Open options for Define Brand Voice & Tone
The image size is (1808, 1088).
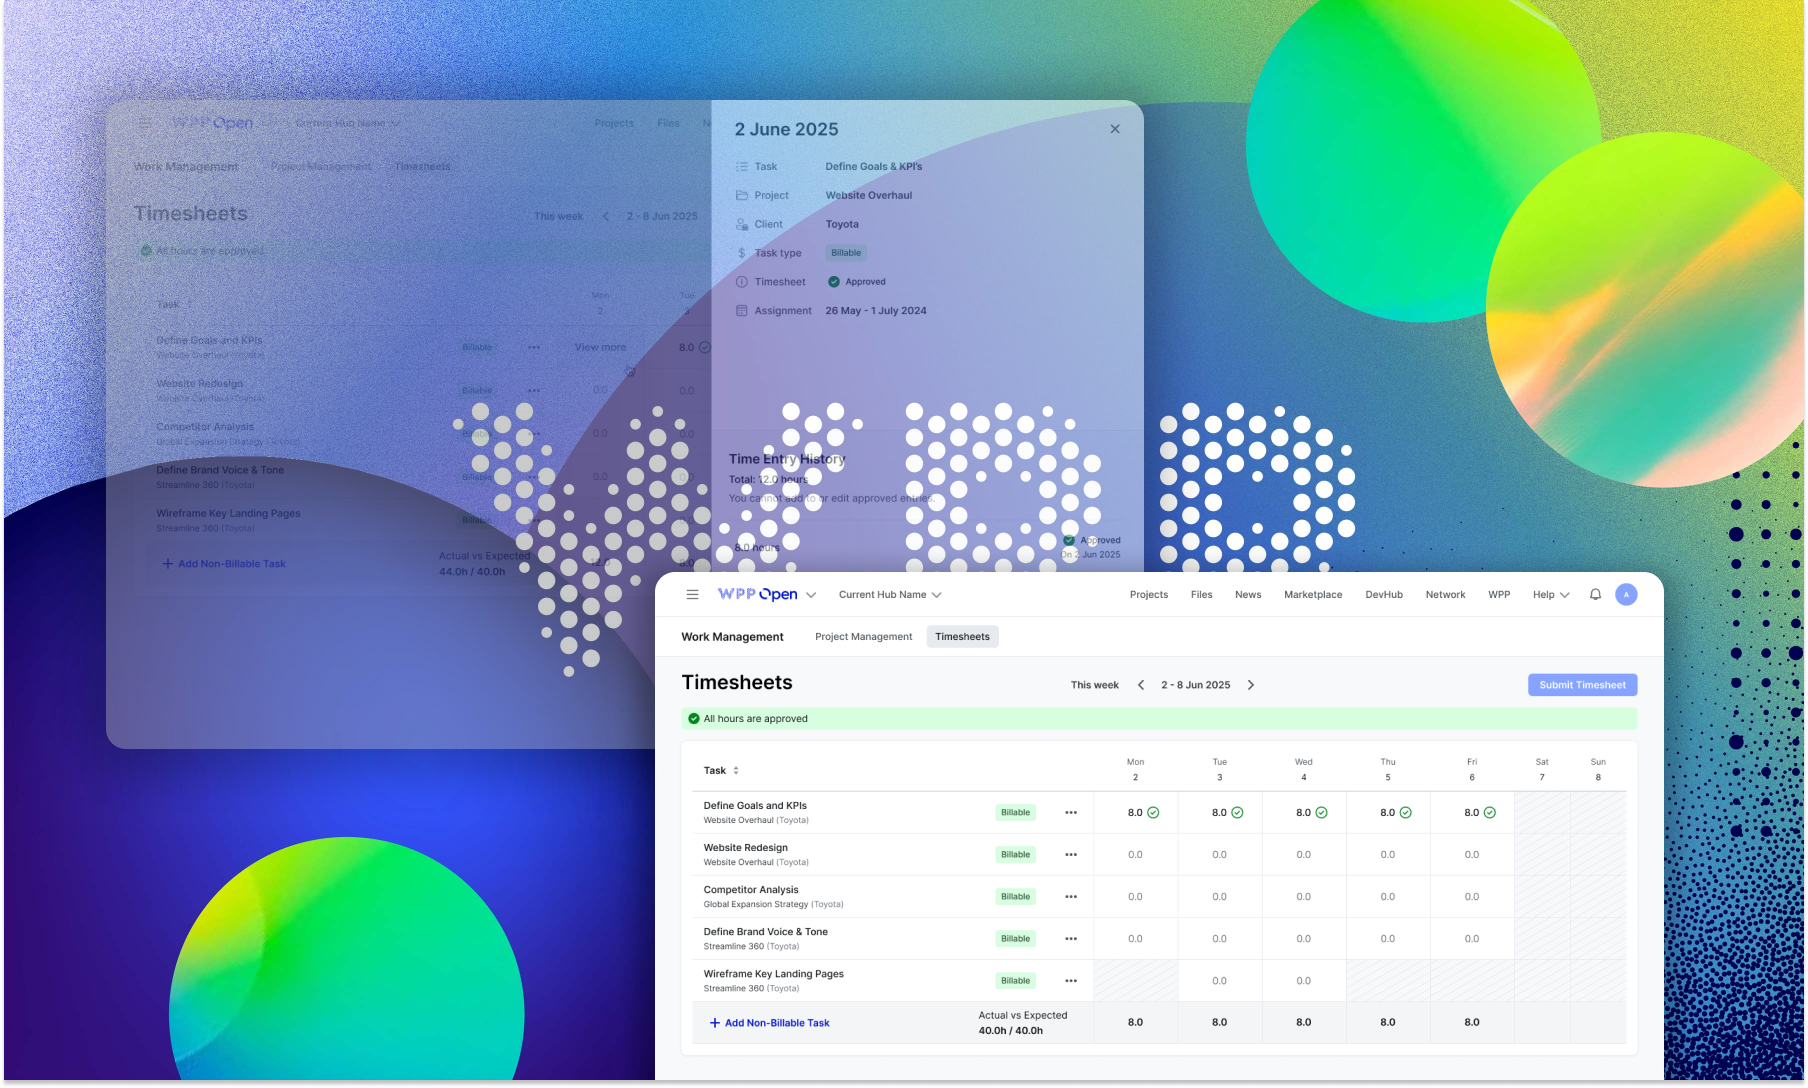(1071, 939)
